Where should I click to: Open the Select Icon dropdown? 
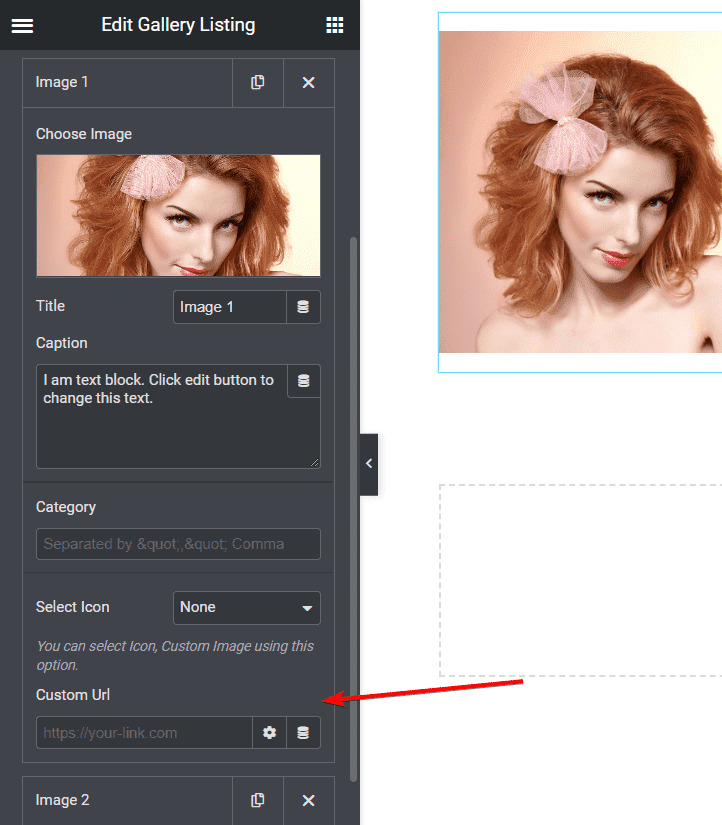coord(247,608)
